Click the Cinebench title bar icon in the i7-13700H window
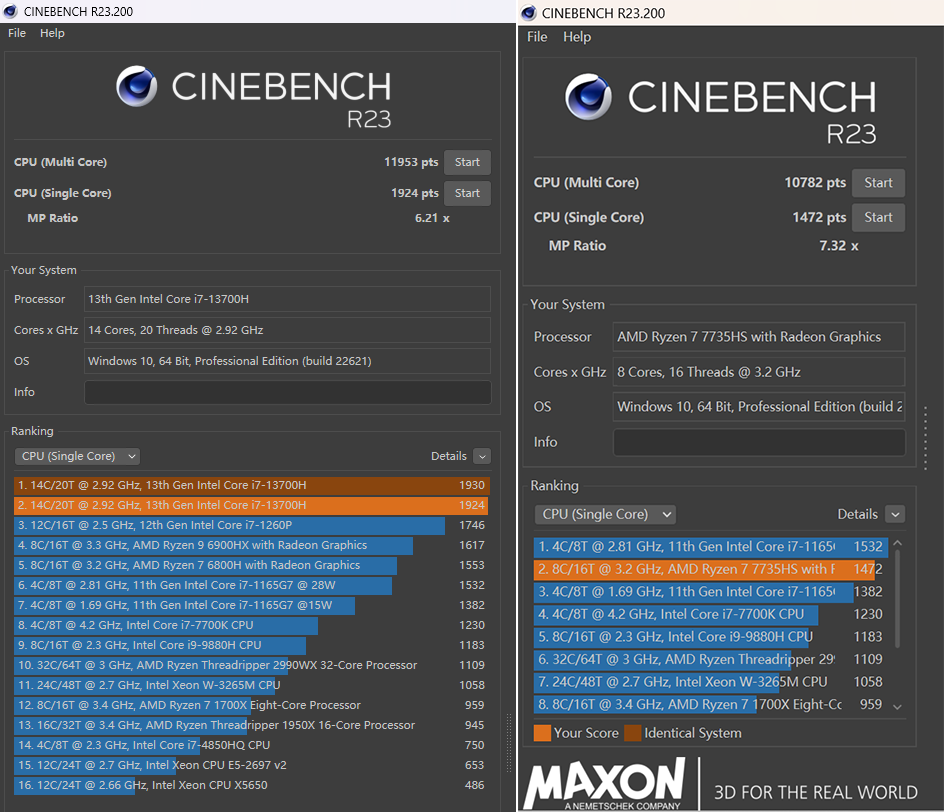Viewport: 944px width, 812px height. pyautogui.click(x=10, y=11)
